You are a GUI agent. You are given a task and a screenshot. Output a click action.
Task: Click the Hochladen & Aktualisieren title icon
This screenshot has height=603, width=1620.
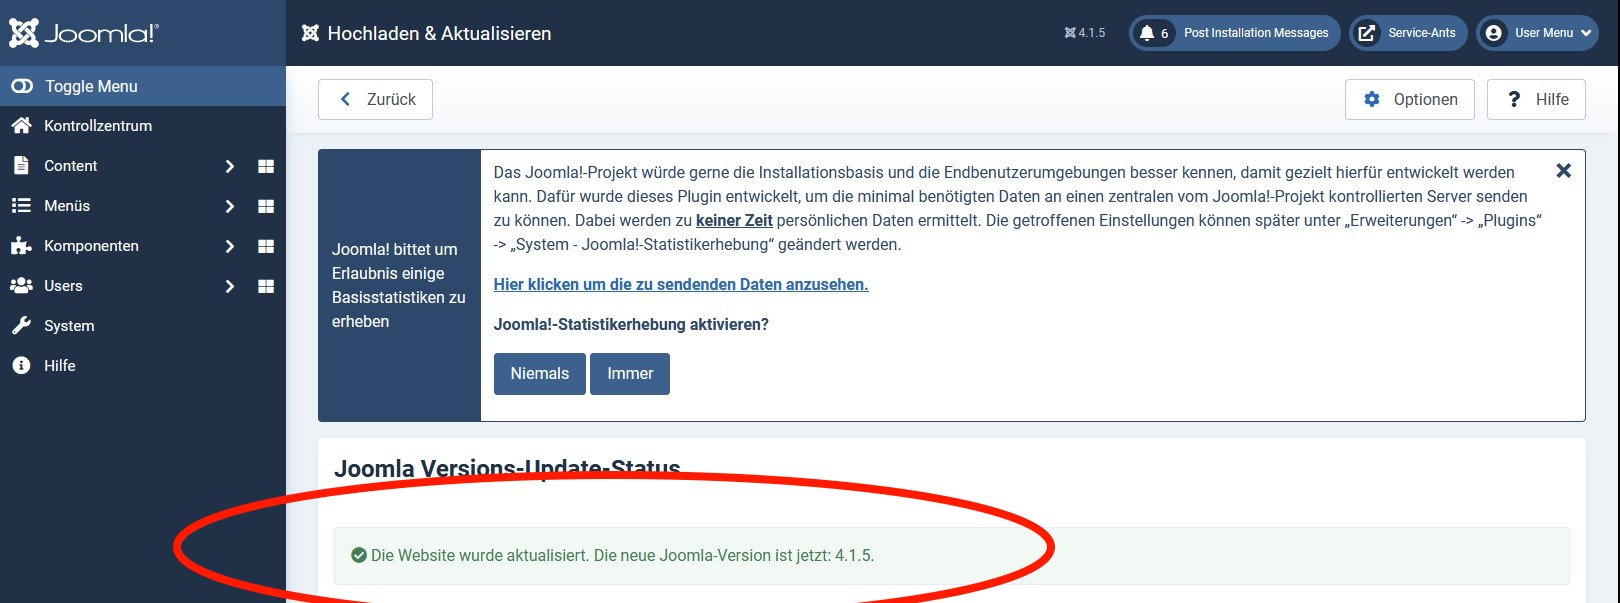pyautogui.click(x=310, y=33)
